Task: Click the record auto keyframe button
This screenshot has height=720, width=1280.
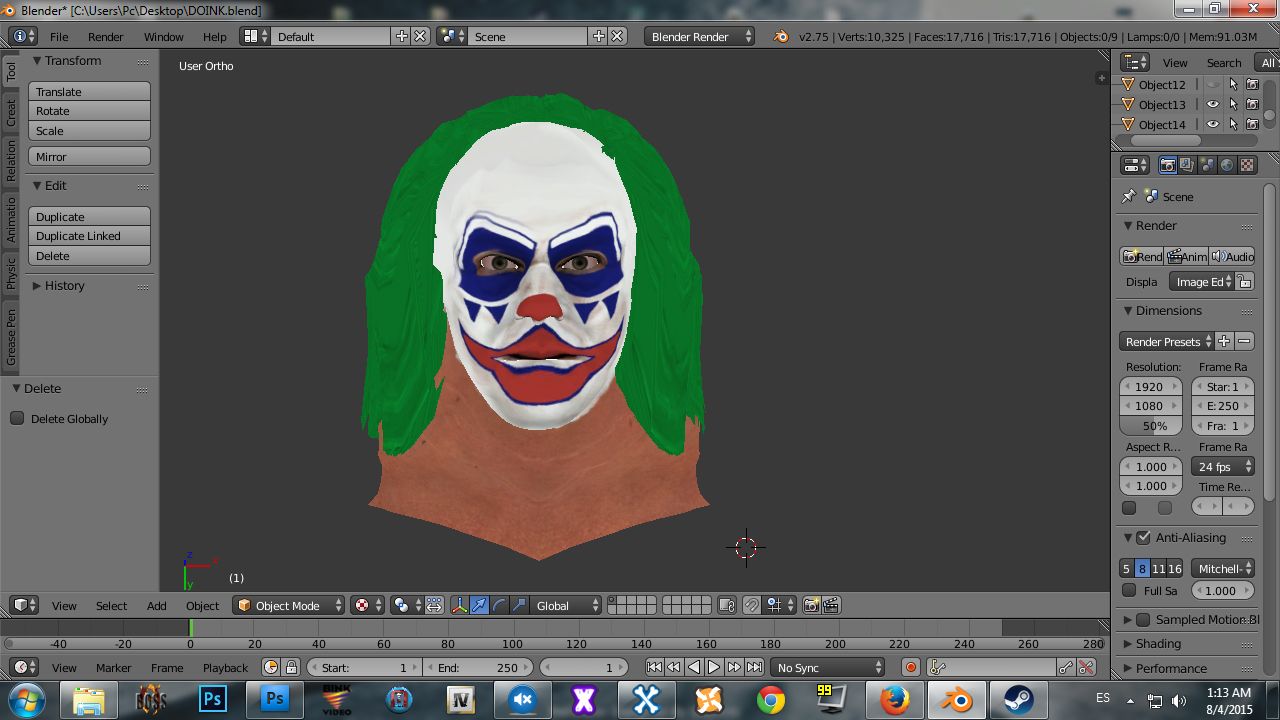Action: pos(911,667)
